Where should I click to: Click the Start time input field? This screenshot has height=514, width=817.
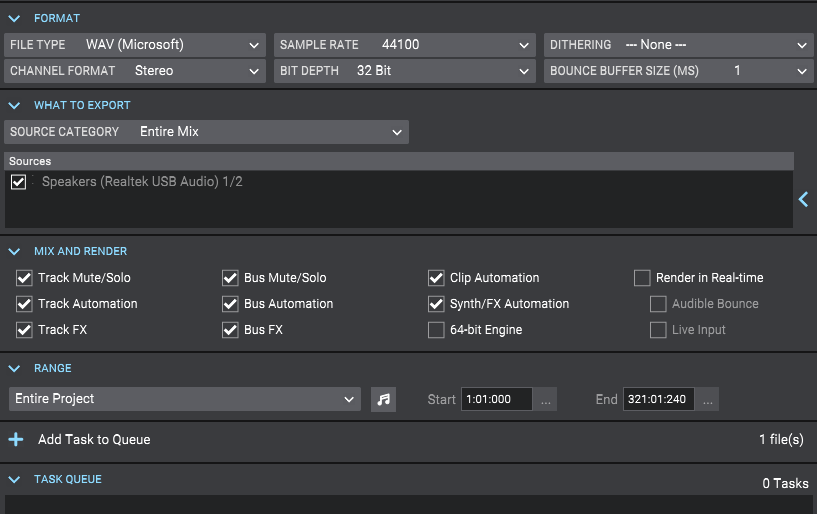[497, 399]
